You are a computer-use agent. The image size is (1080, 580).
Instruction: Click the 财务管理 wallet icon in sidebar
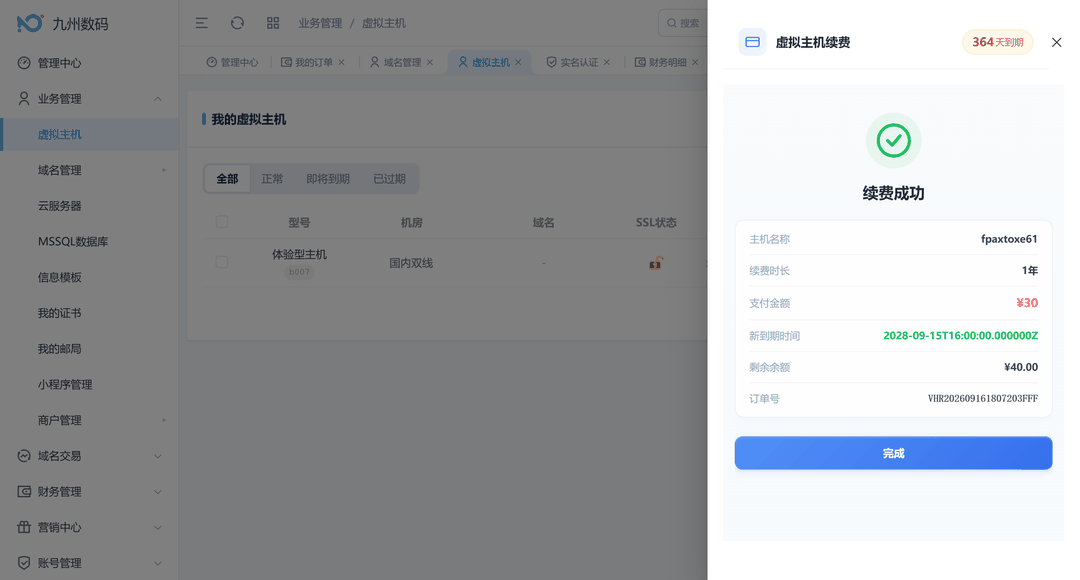24,492
